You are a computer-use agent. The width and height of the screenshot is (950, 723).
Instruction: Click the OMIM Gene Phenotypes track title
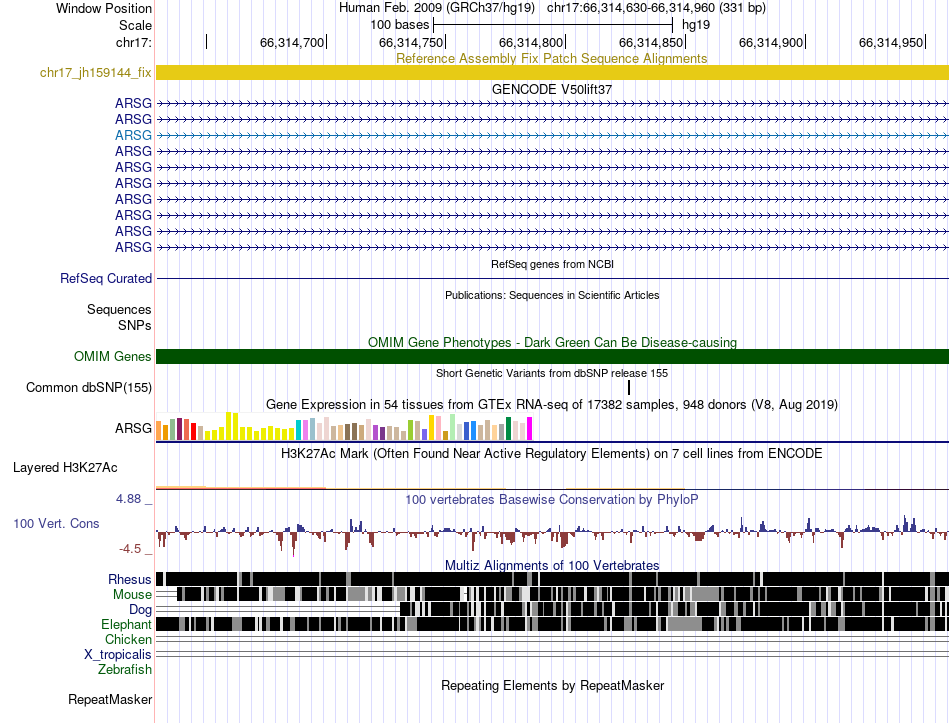pyautogui.click(x=552, y=342)
